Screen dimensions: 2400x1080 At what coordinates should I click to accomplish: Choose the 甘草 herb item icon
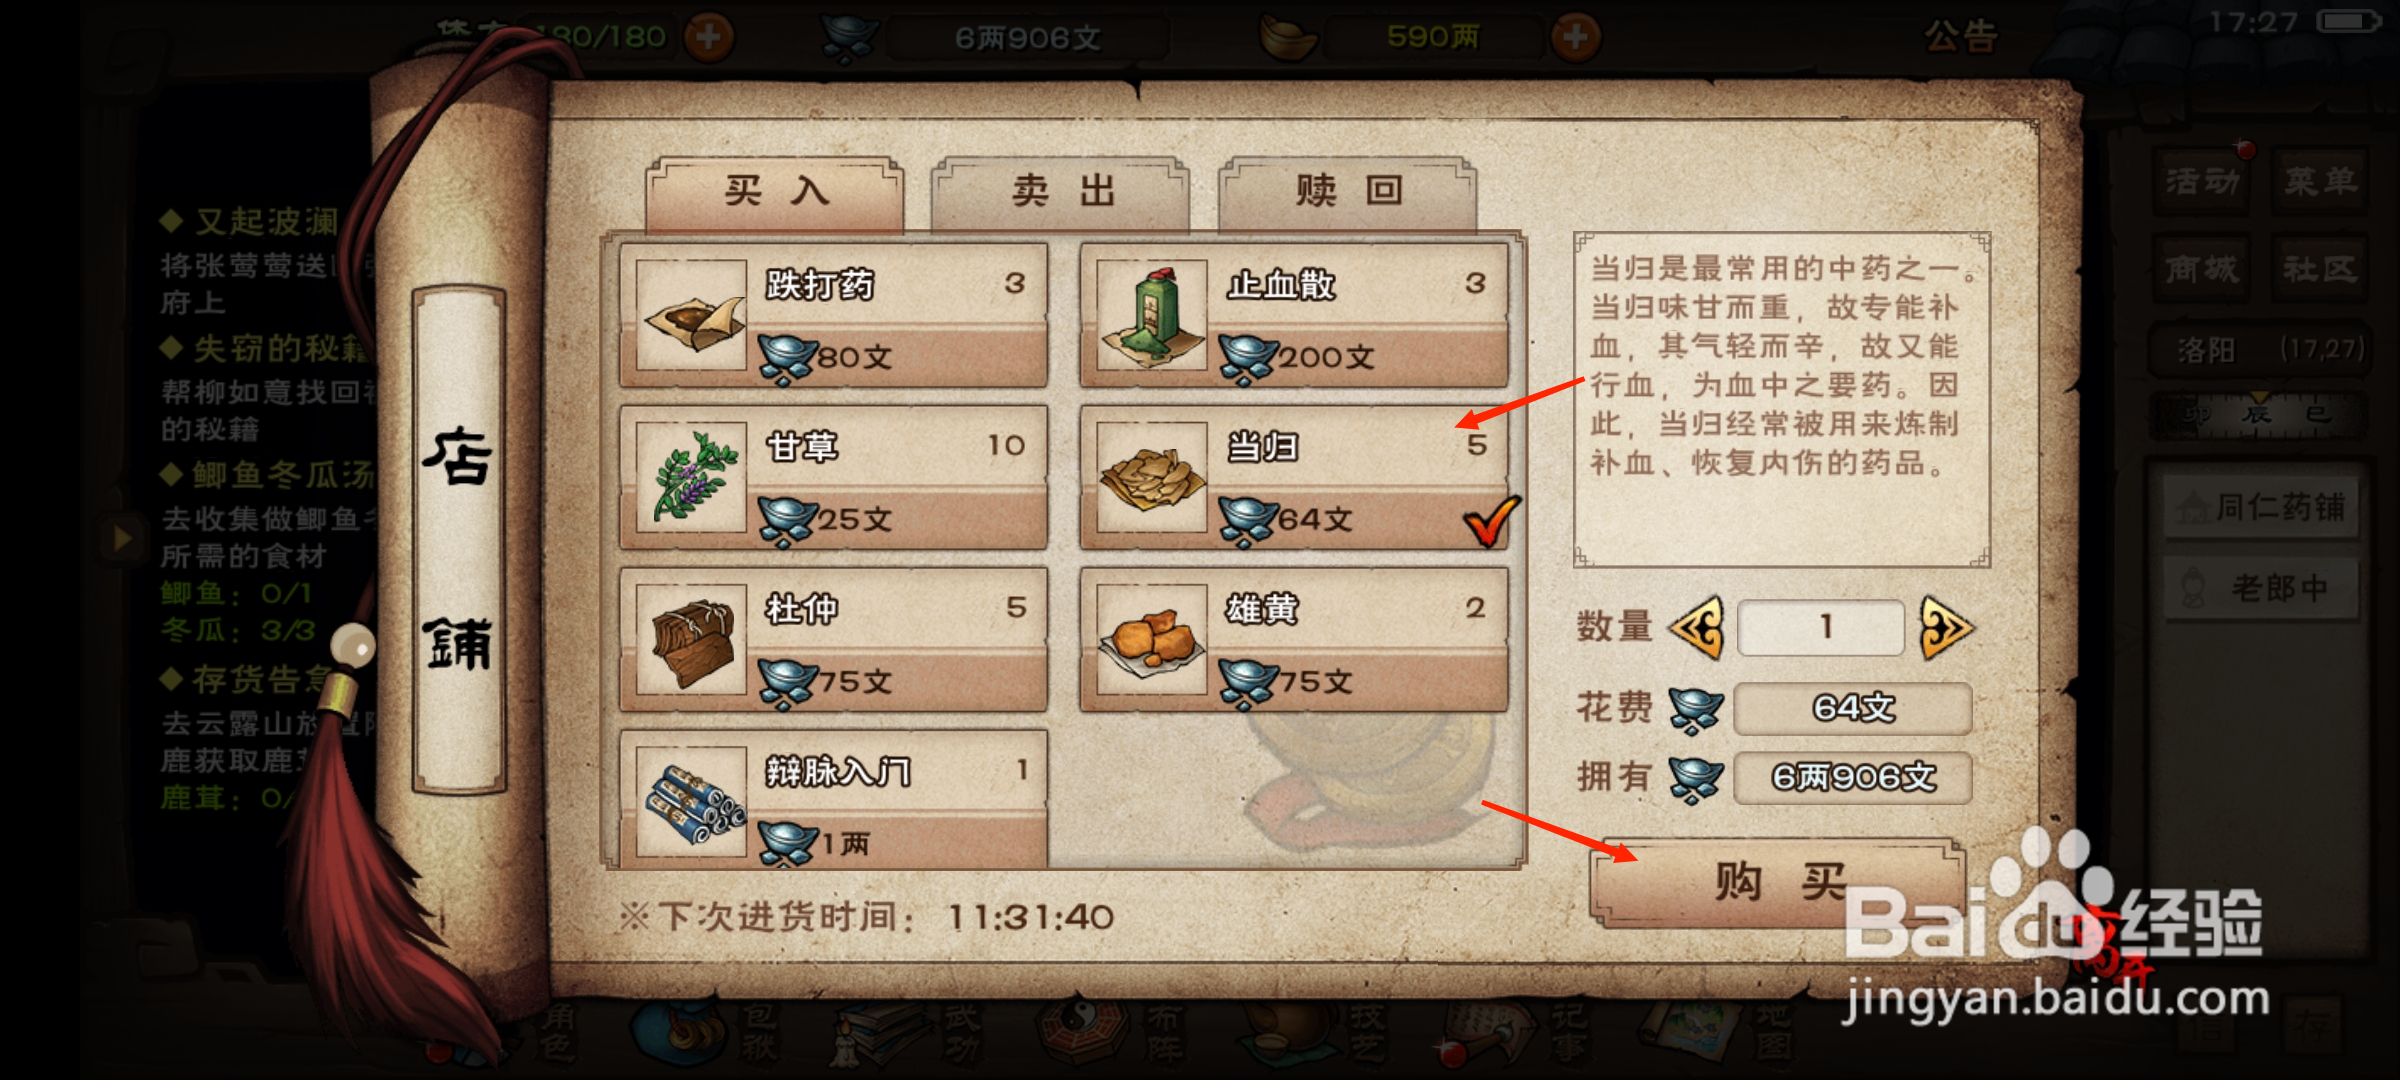click(692, 477)
